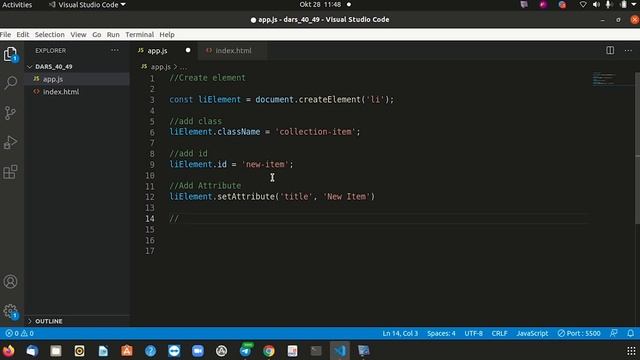Open the Terminal menu
The image size is (640, 360).
pos(140,35)
